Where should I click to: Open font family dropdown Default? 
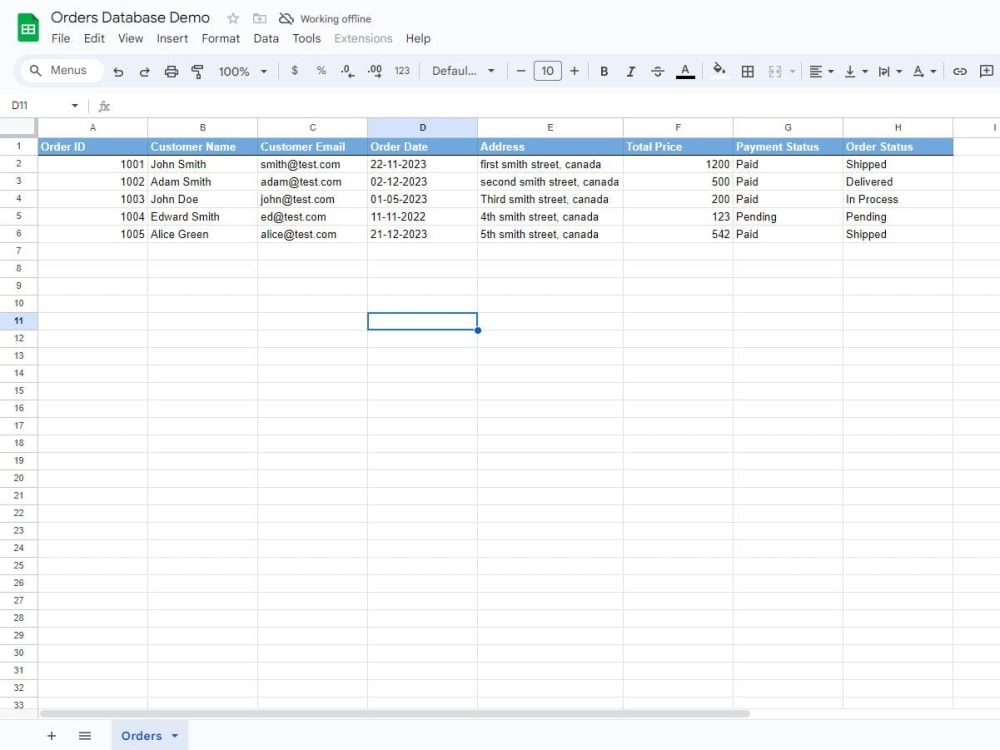(x=463, y=71)
